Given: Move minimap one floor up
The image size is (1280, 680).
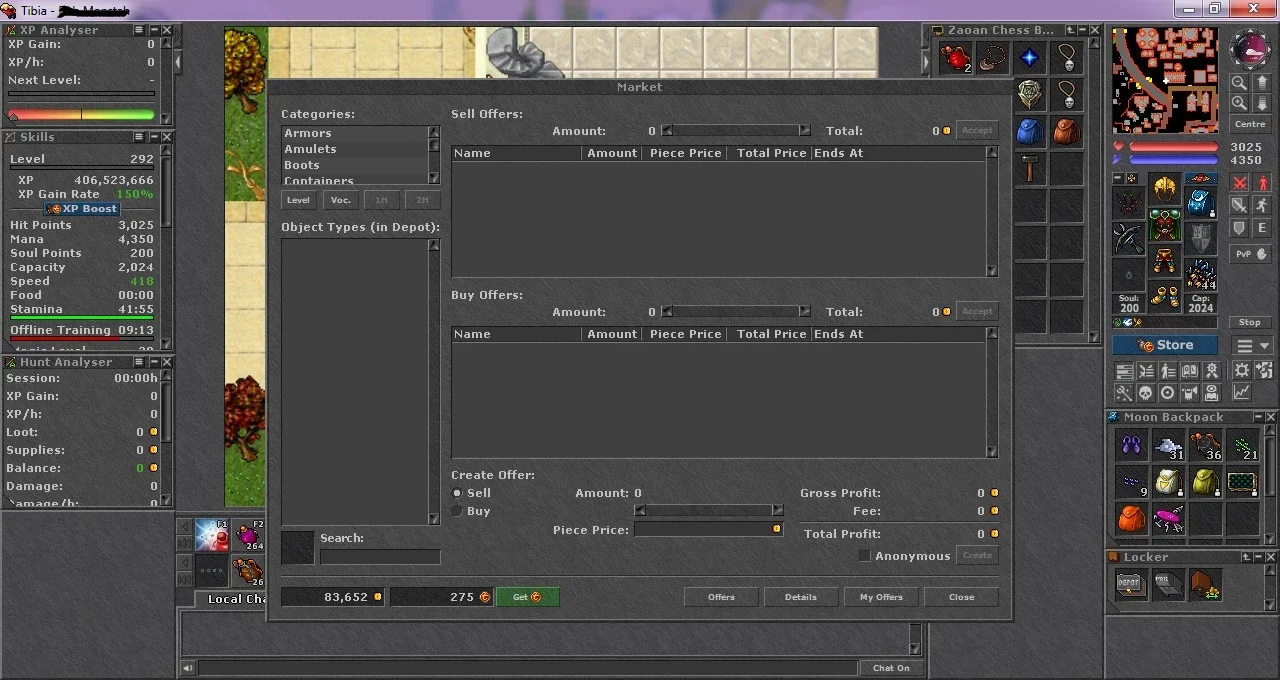Looking at the screenshot, I should point(1262,83).
